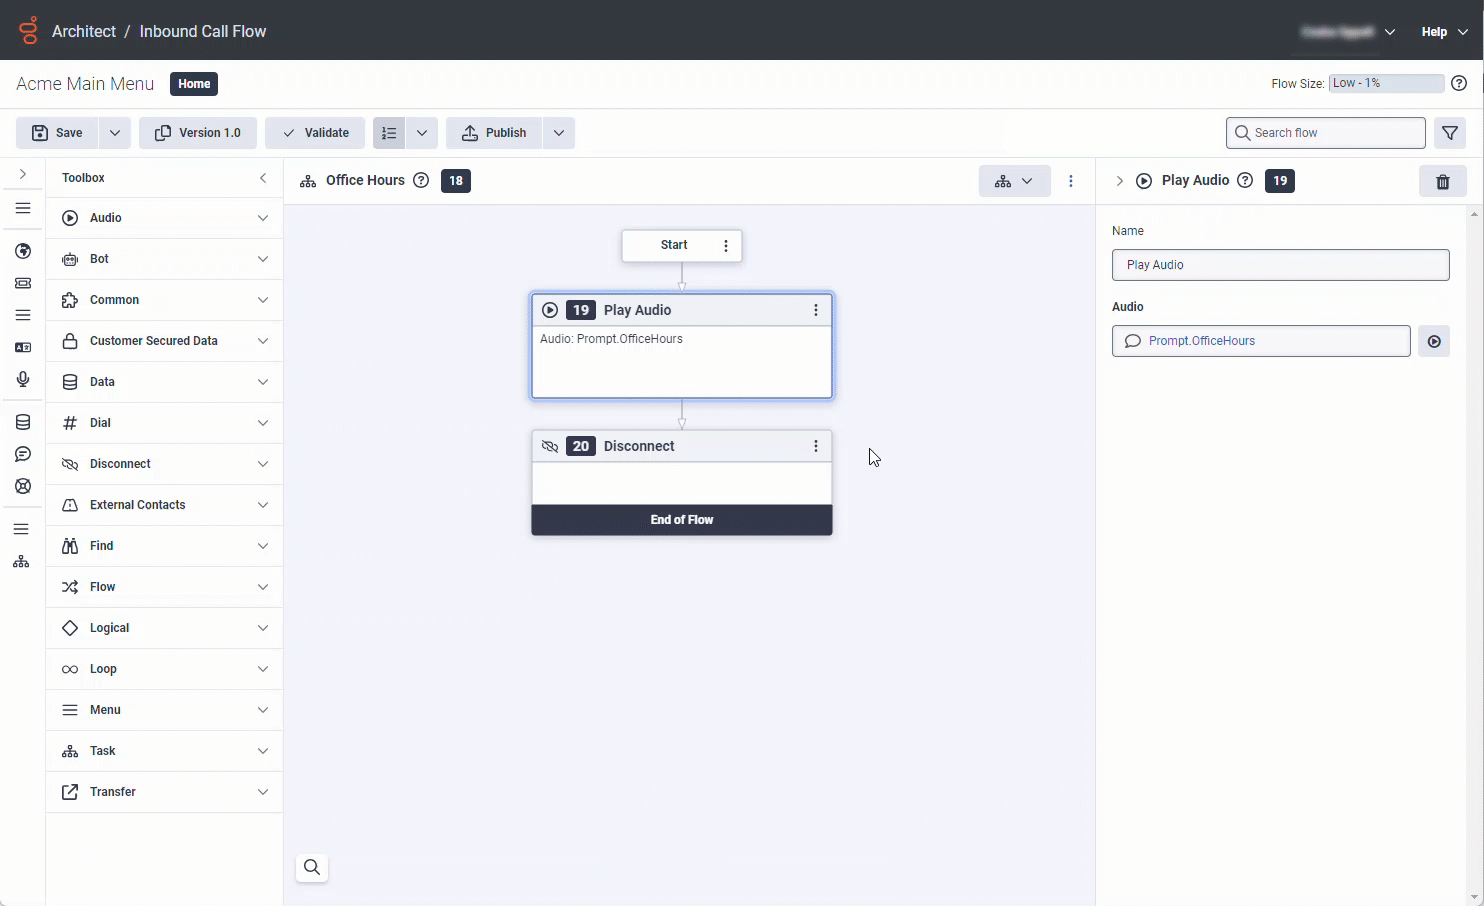1484x906 pixels.
Task: Click inside the Name field showing Play Audio
Action: click(x=1280, y=264)
